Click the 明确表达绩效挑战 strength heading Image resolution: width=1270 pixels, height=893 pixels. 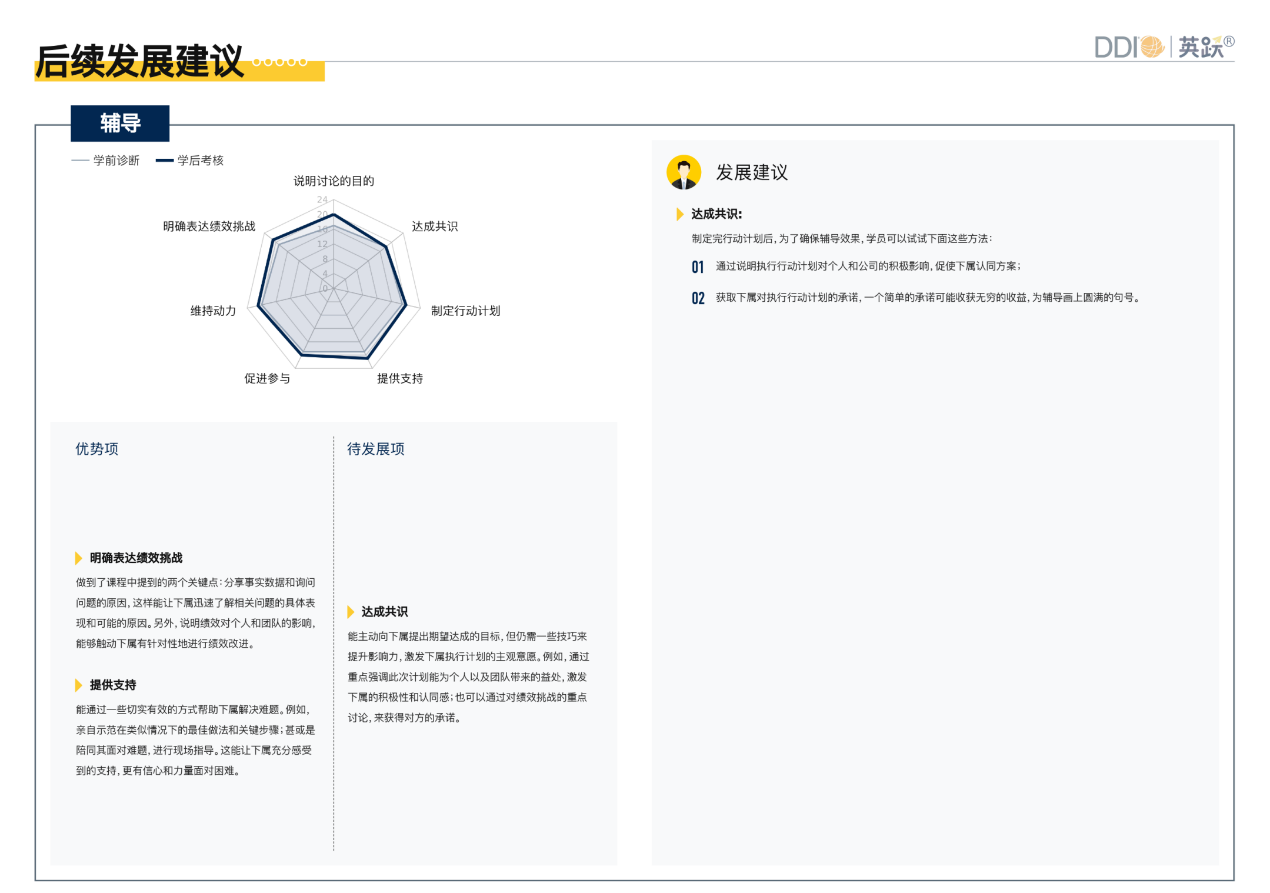pos(136,558)
